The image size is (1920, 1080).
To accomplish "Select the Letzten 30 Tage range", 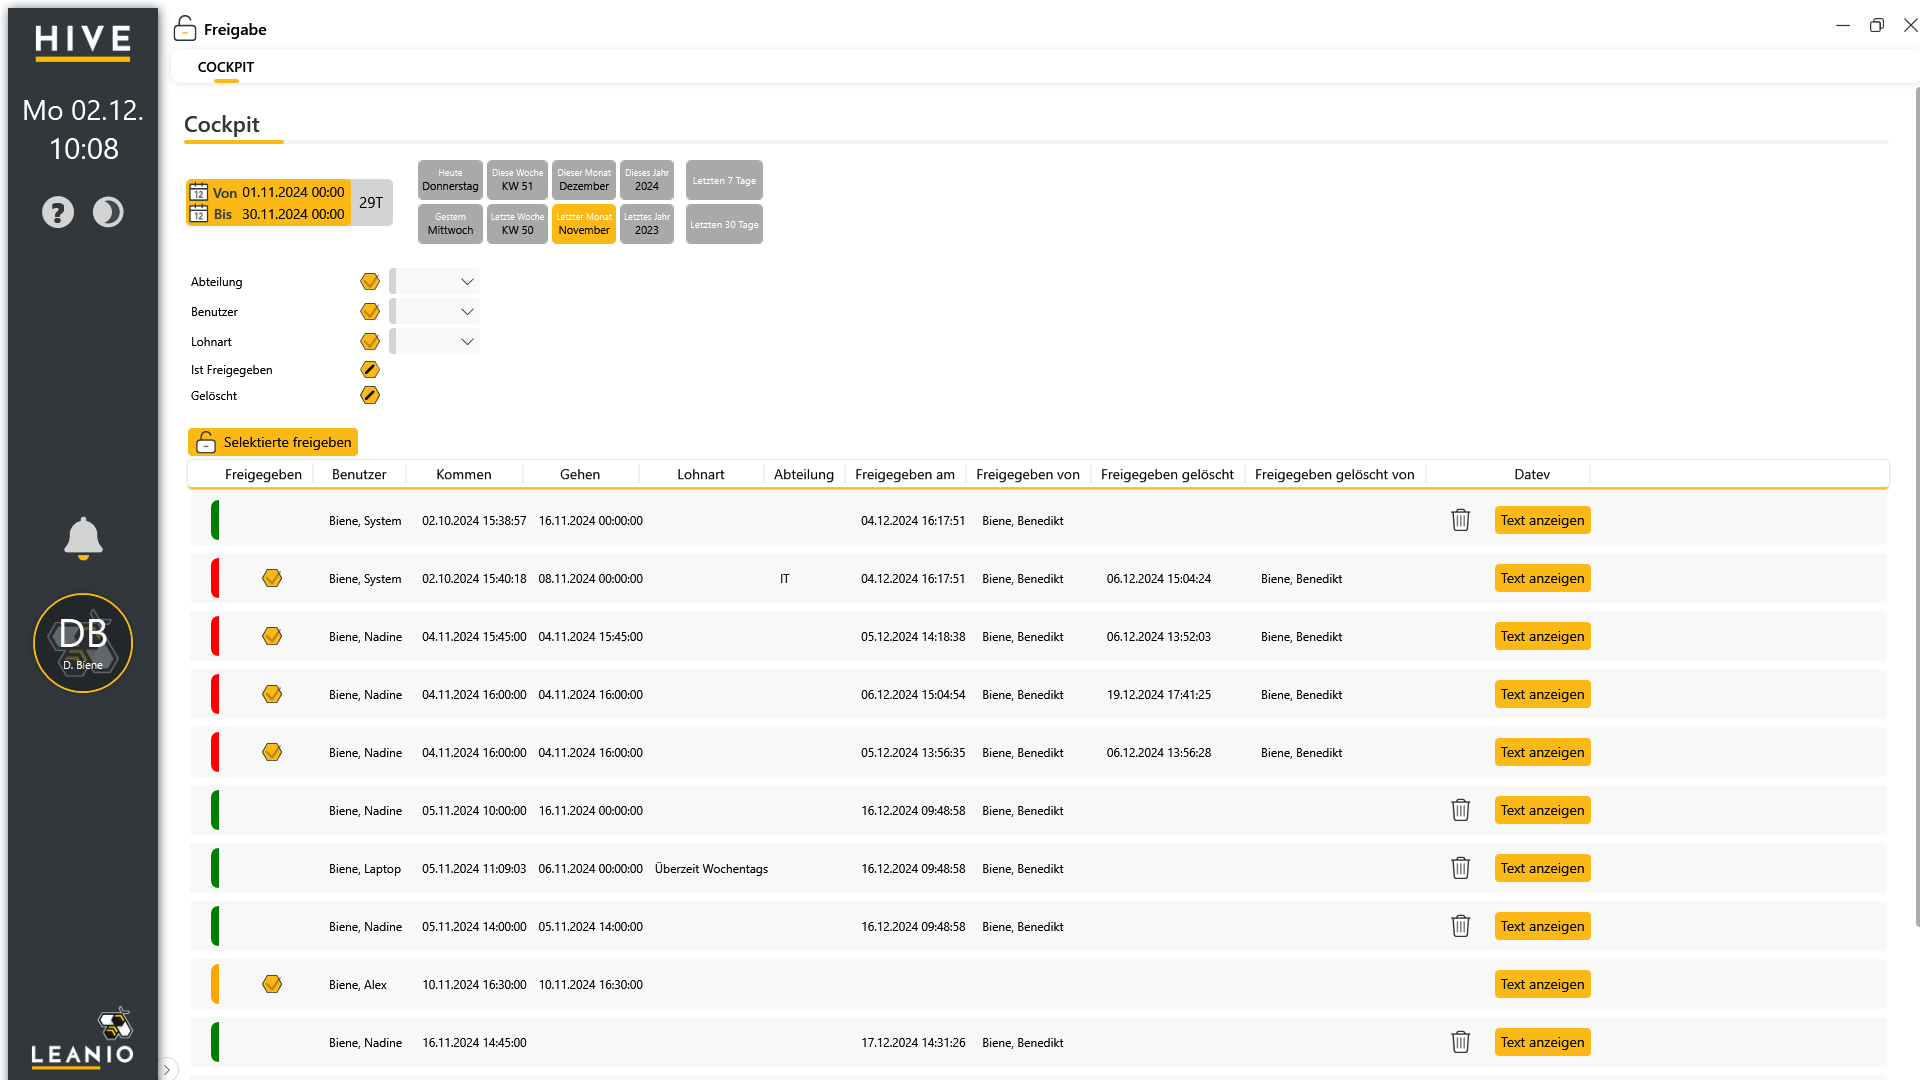I will (724, 224).
